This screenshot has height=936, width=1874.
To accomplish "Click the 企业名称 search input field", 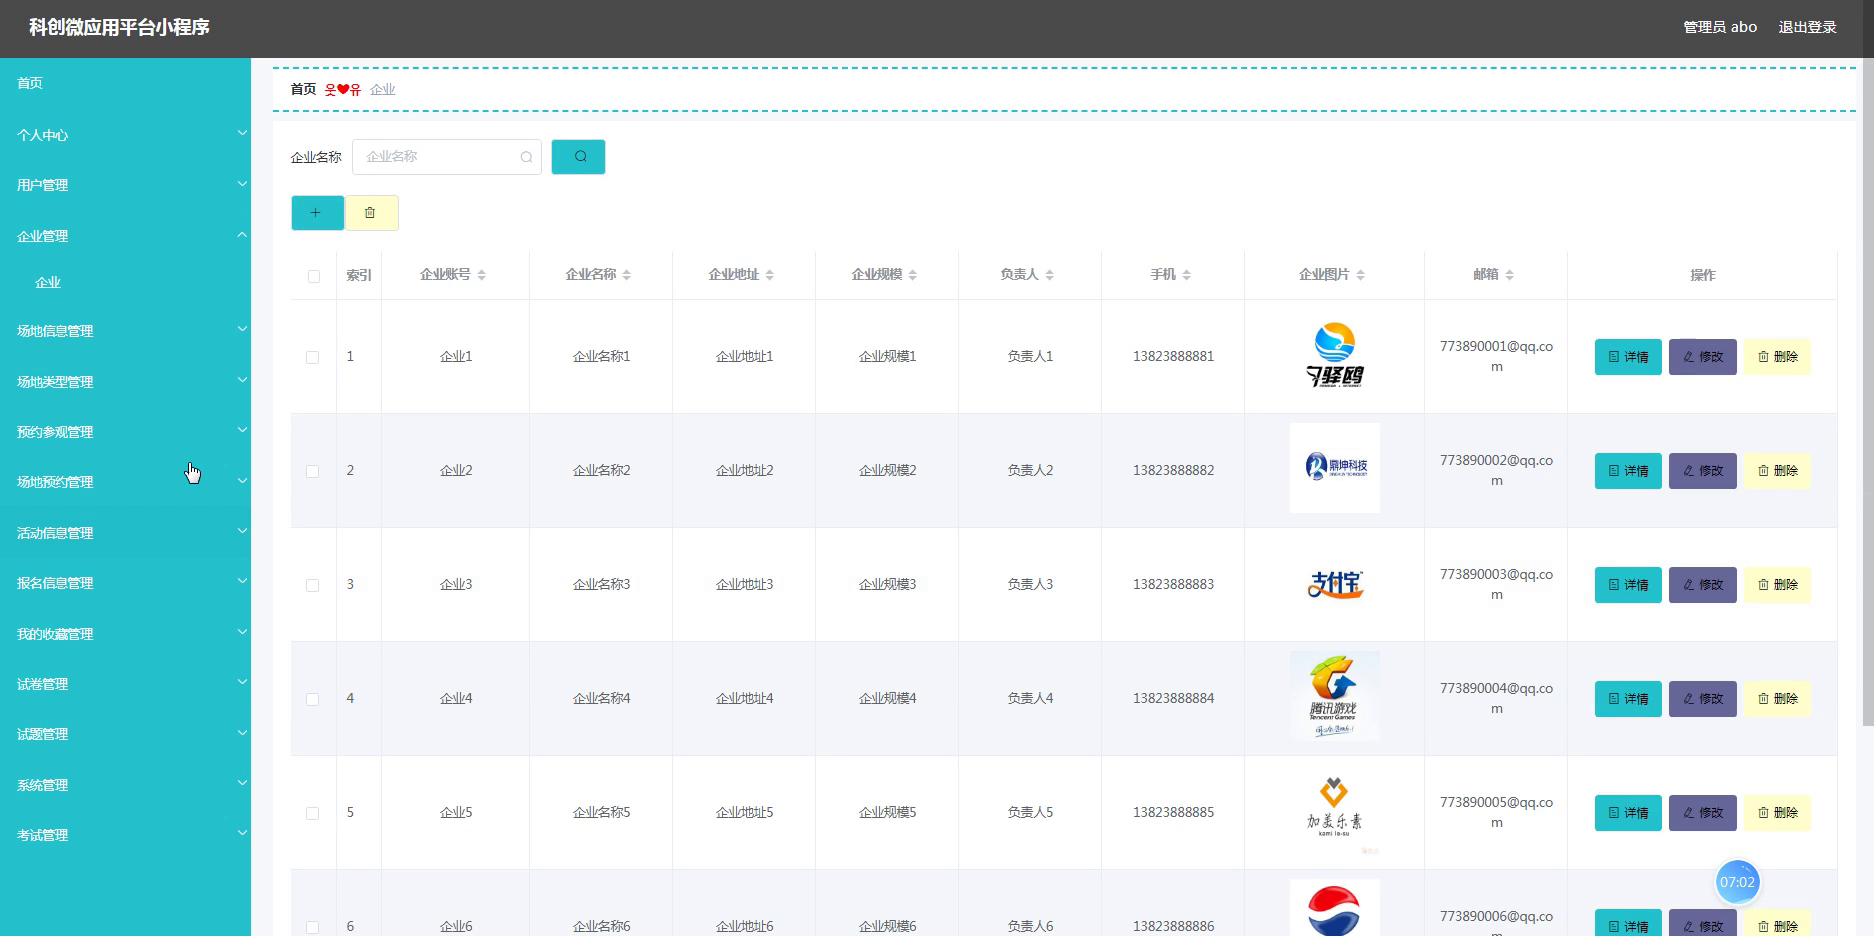I will 446,157.
